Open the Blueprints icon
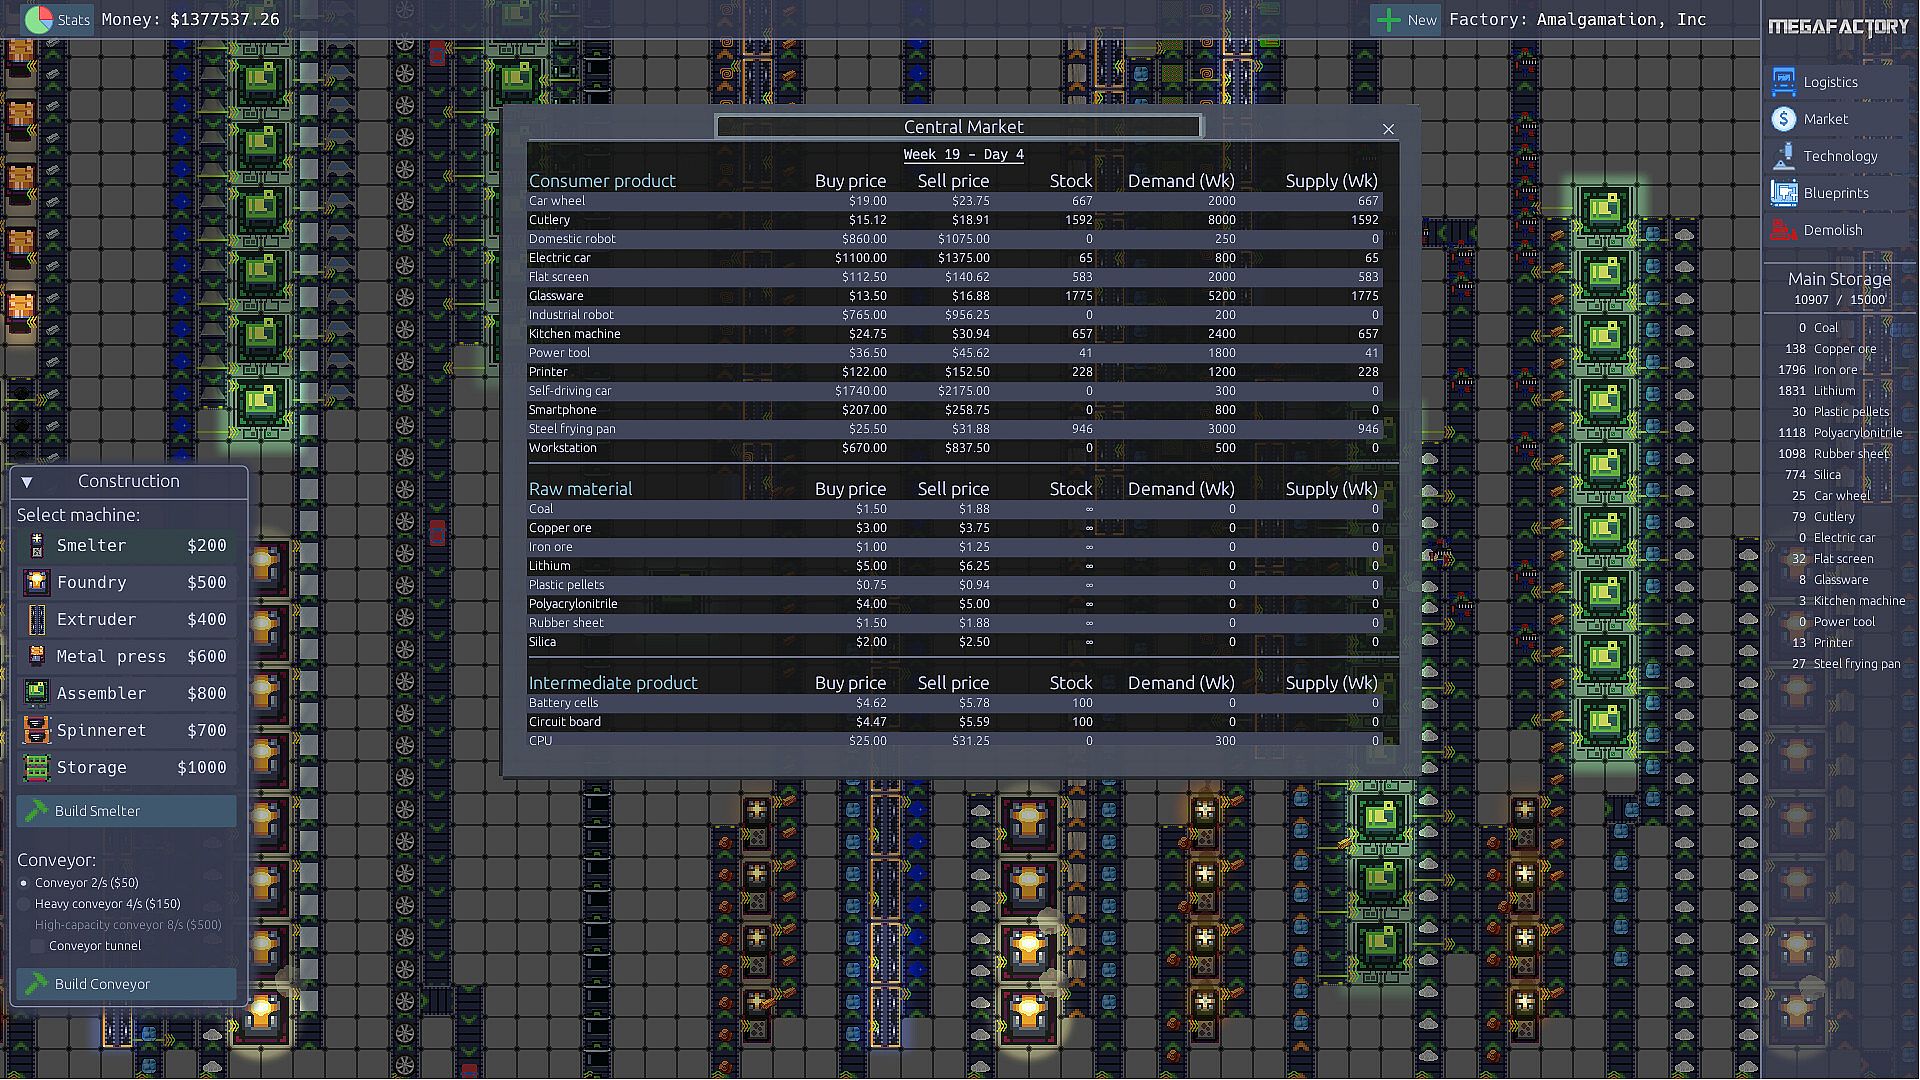1920x1080 pixels. click(x=1783, y=193)
